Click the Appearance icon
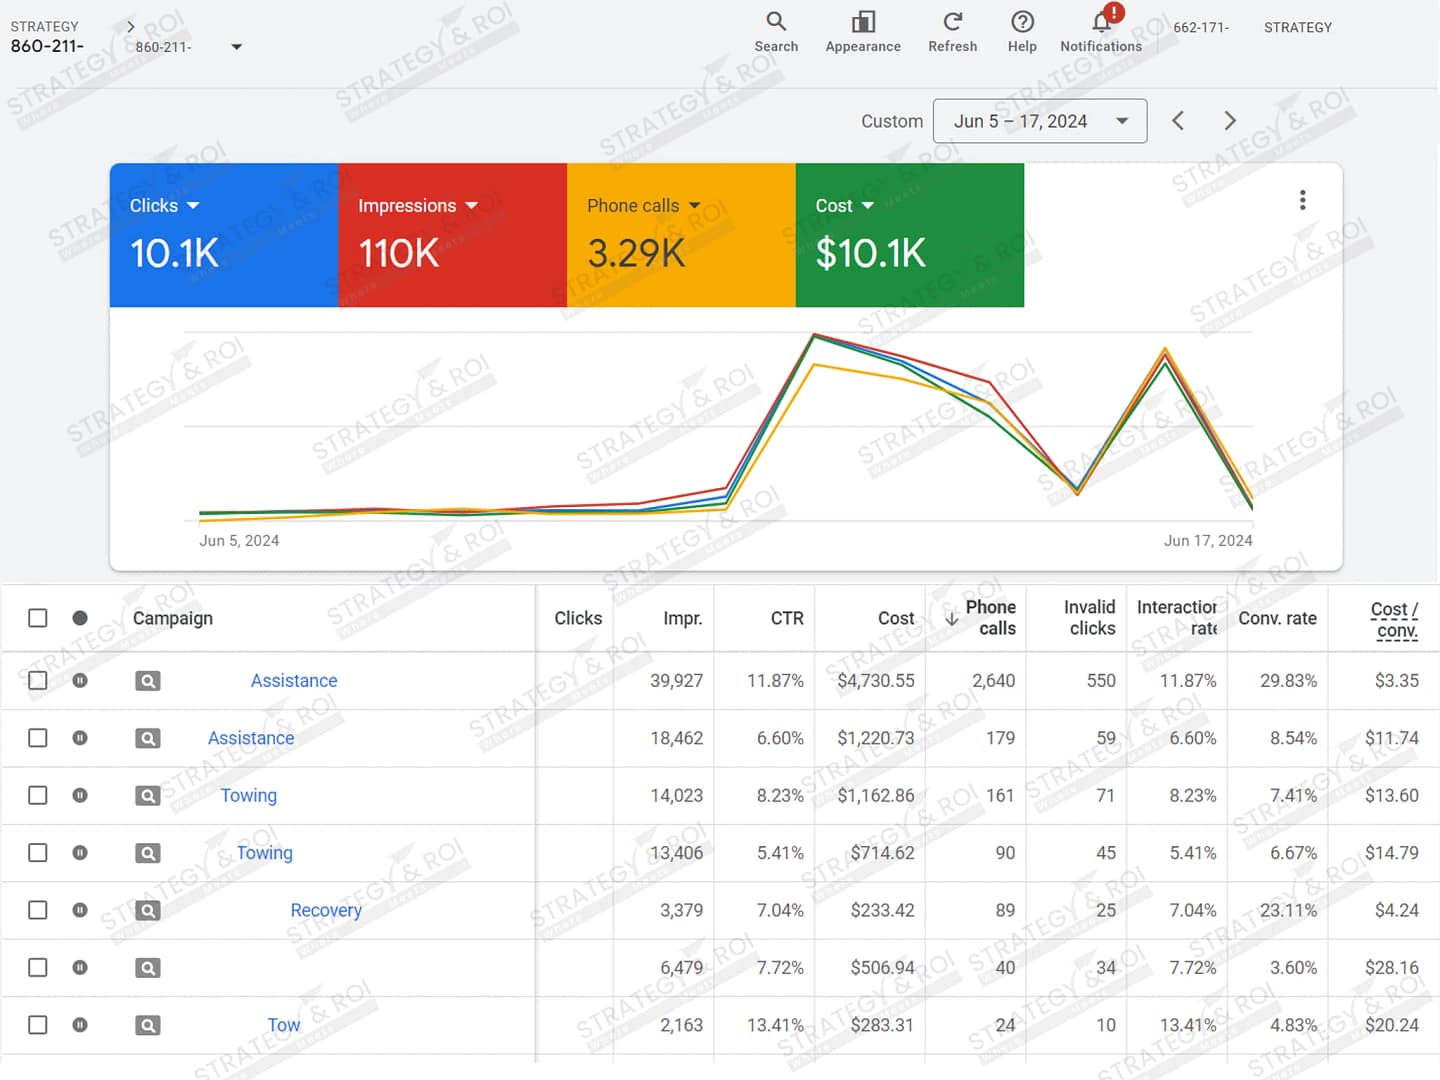 coord(863,22)
